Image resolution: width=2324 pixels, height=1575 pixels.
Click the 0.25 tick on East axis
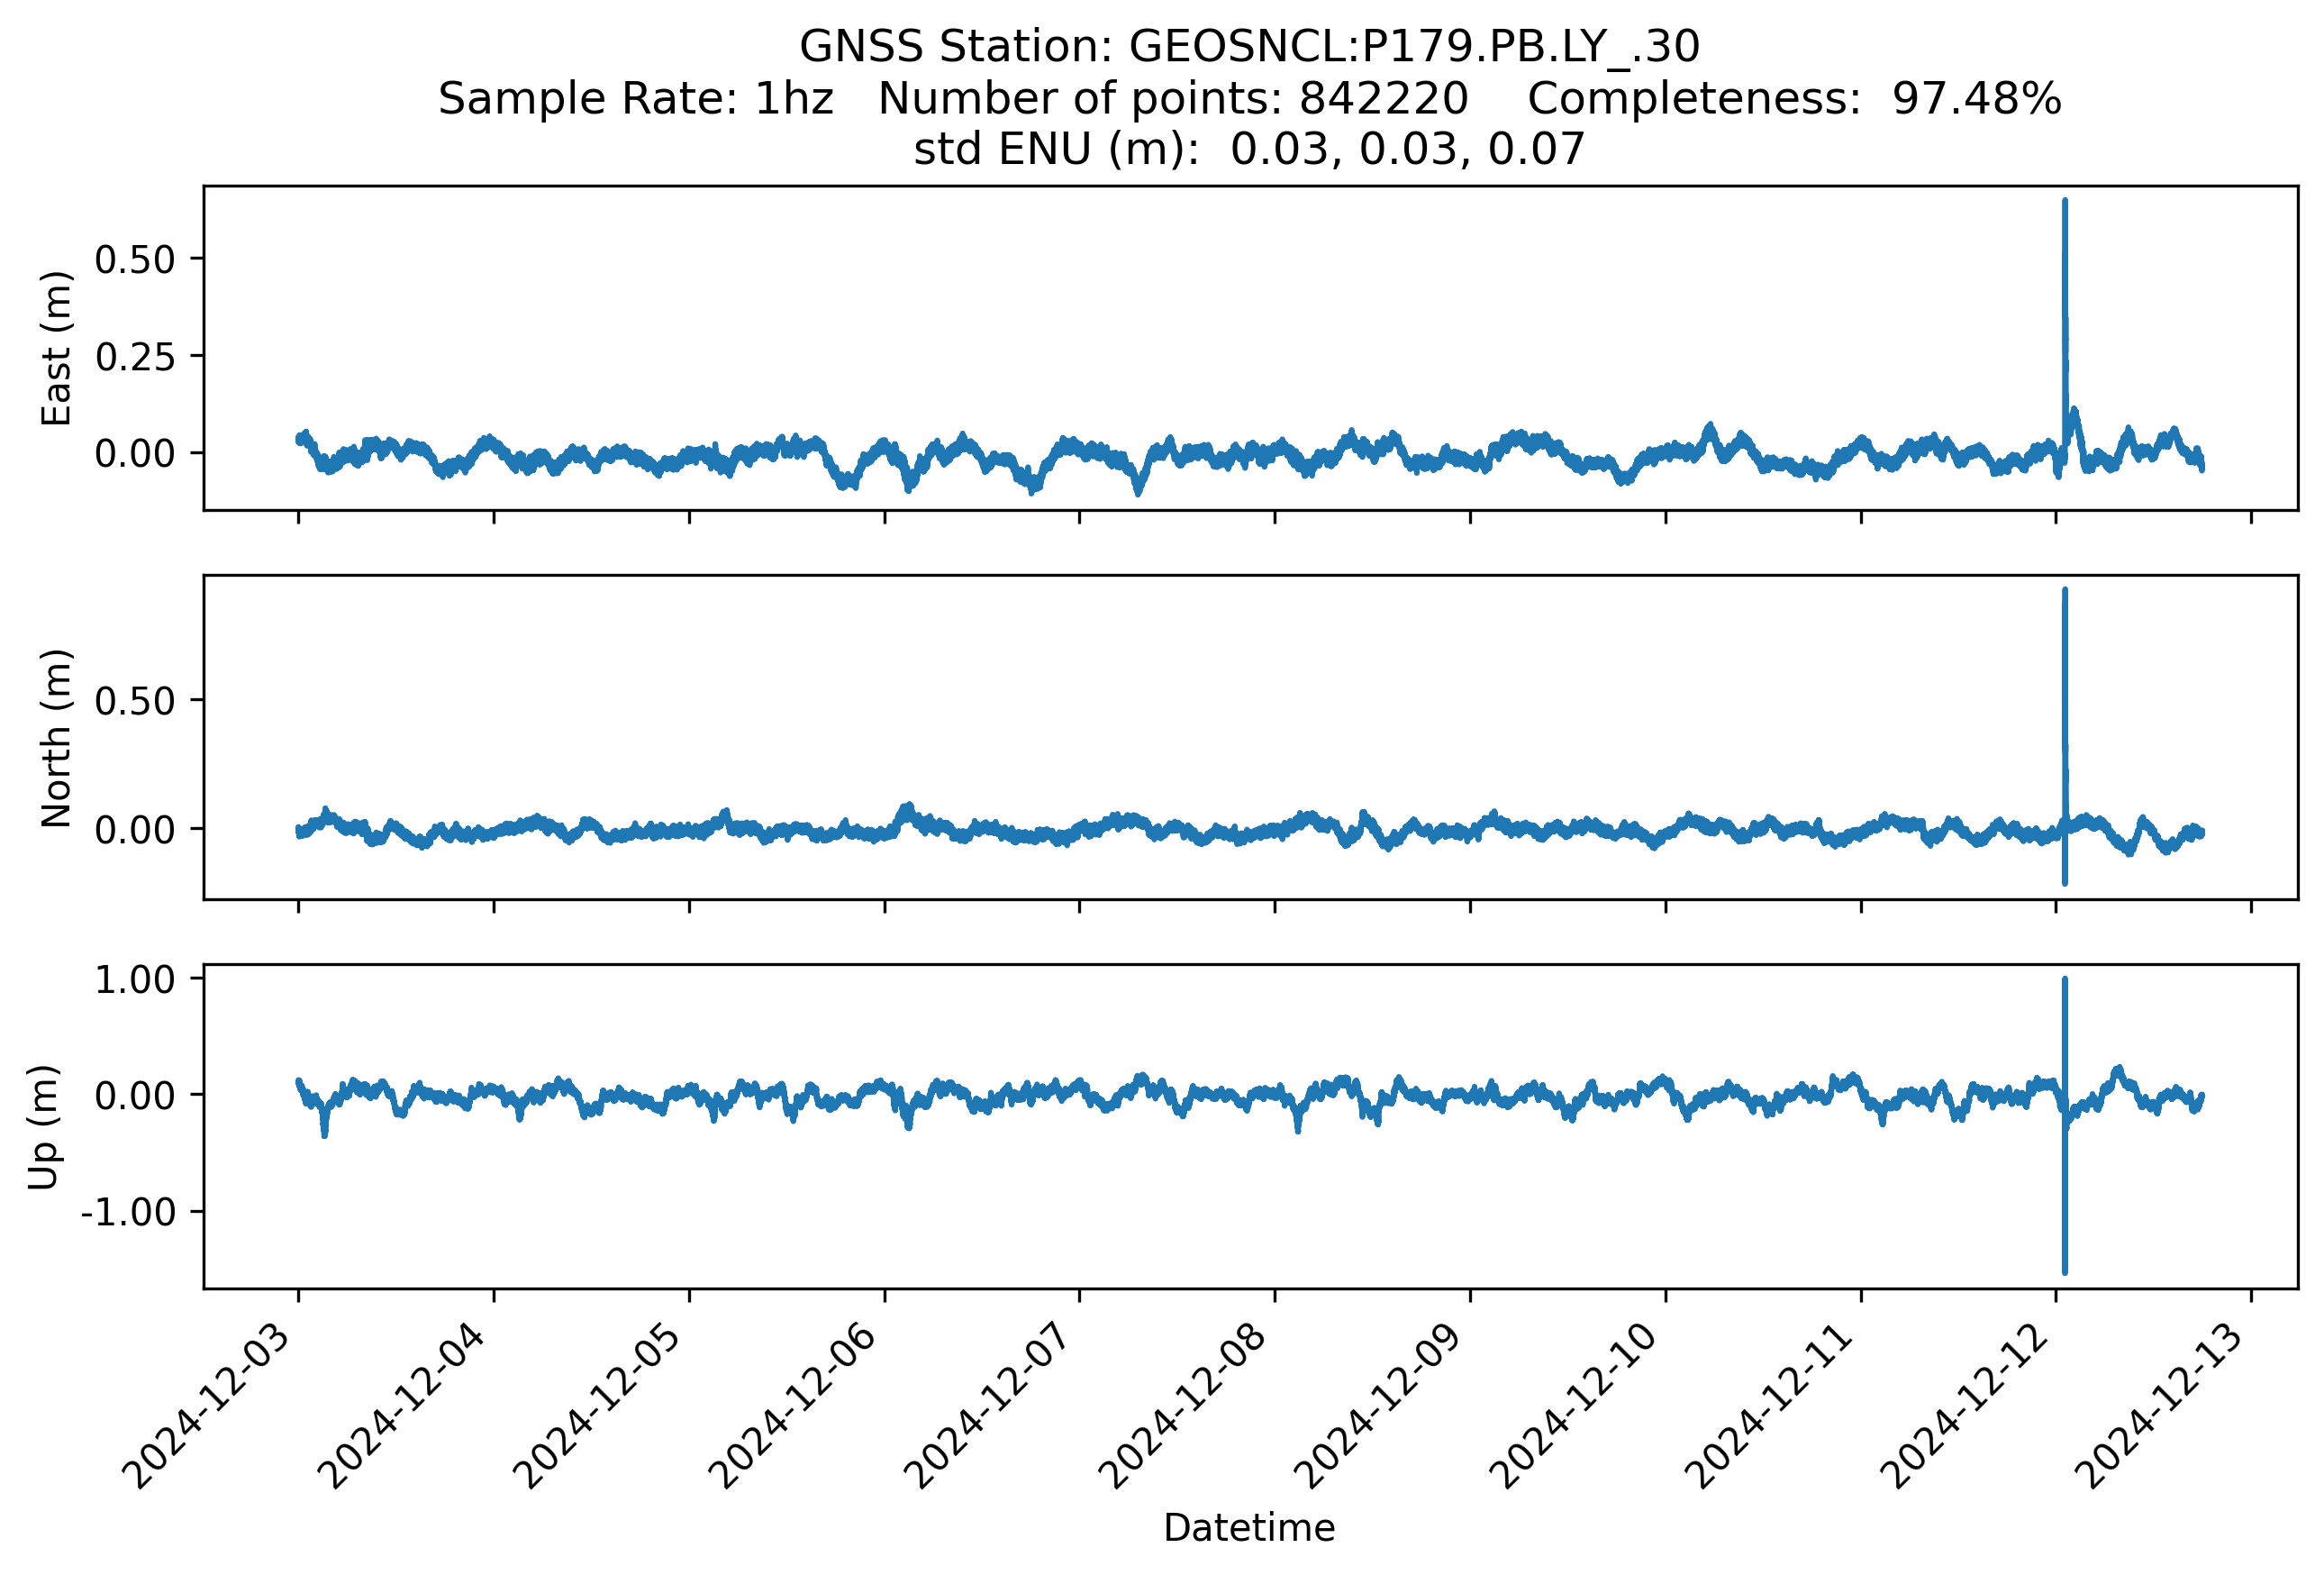point(135,357)
